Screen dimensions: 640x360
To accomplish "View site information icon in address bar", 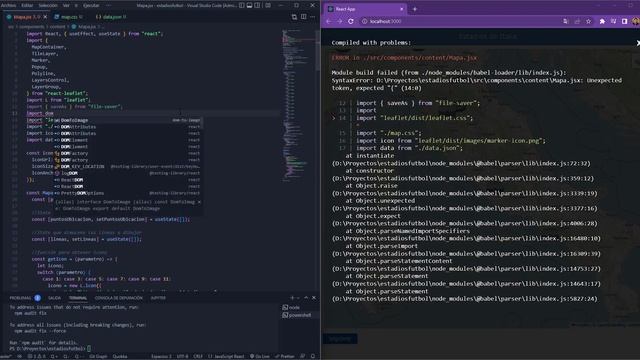I will coord(364,21).
